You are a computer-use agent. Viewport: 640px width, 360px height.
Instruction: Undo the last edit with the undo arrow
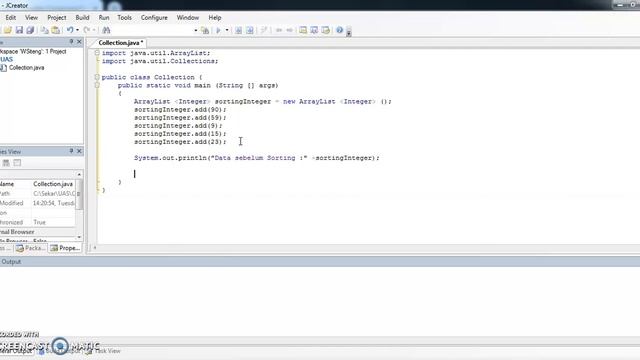click(x=70, y=30)
